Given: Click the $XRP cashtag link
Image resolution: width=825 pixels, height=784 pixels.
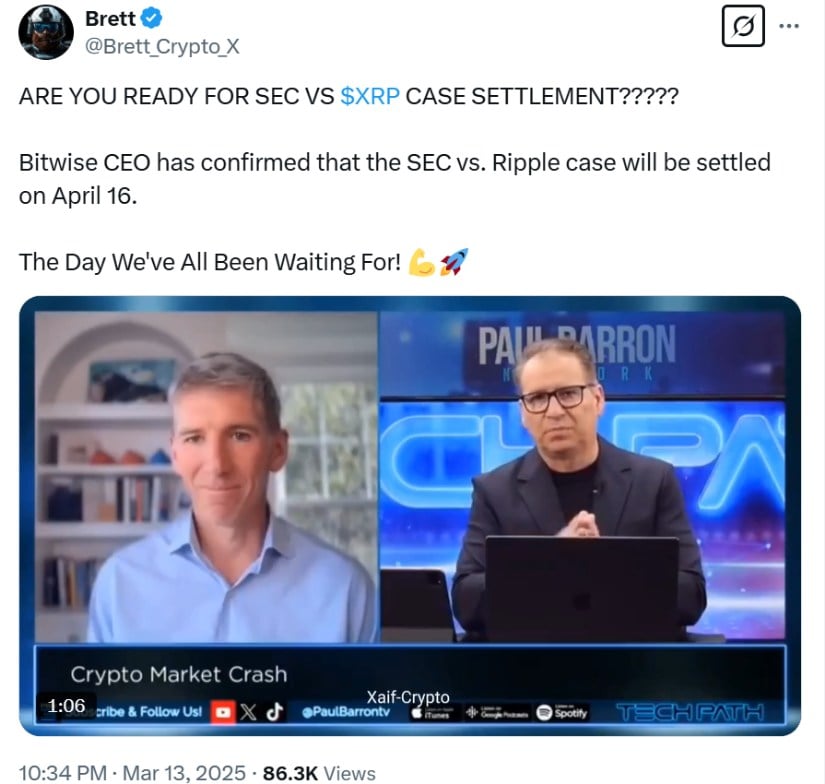Looking at the screenshot, I should click(x=370, y=96).
